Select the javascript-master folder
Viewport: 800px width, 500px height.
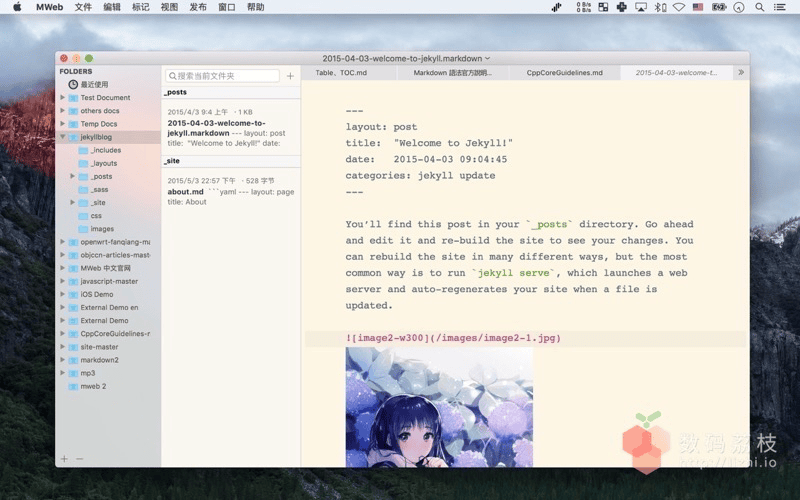point(109,281)
